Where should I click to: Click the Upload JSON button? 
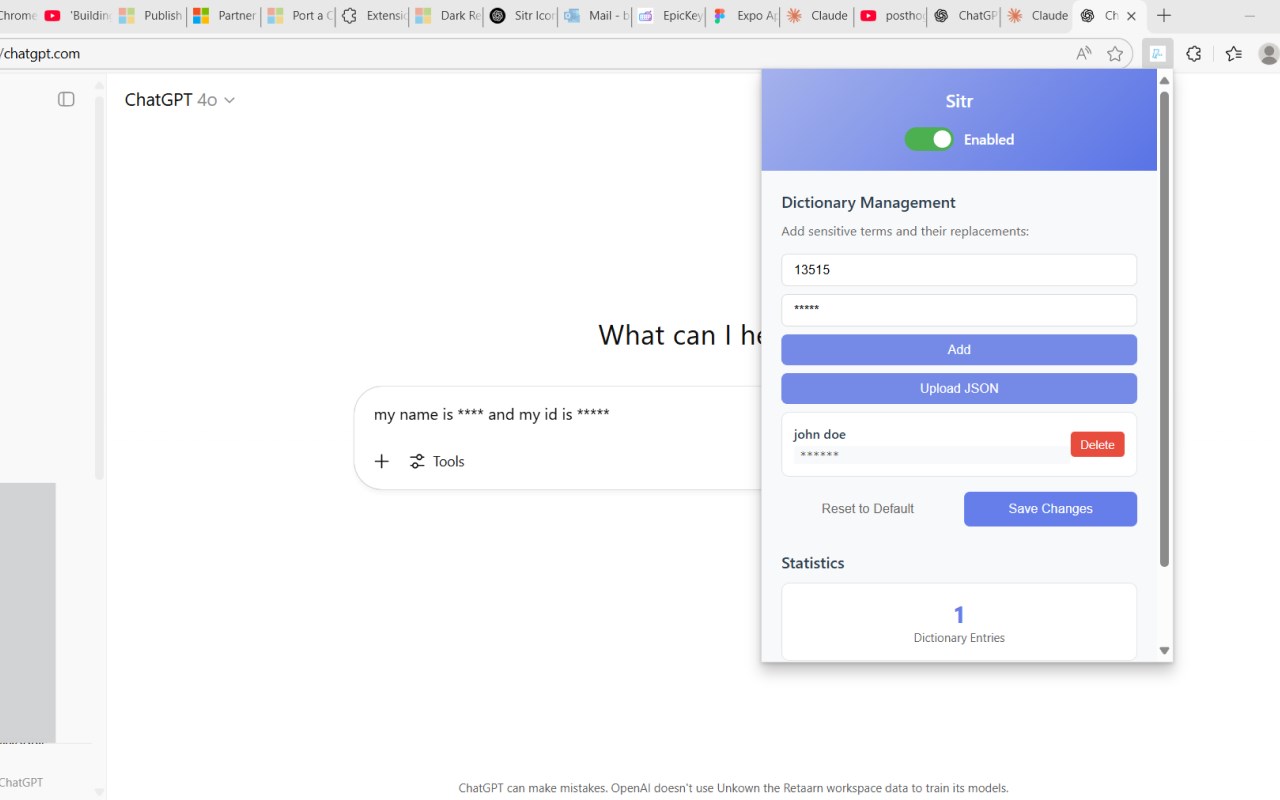click(959, 389)
